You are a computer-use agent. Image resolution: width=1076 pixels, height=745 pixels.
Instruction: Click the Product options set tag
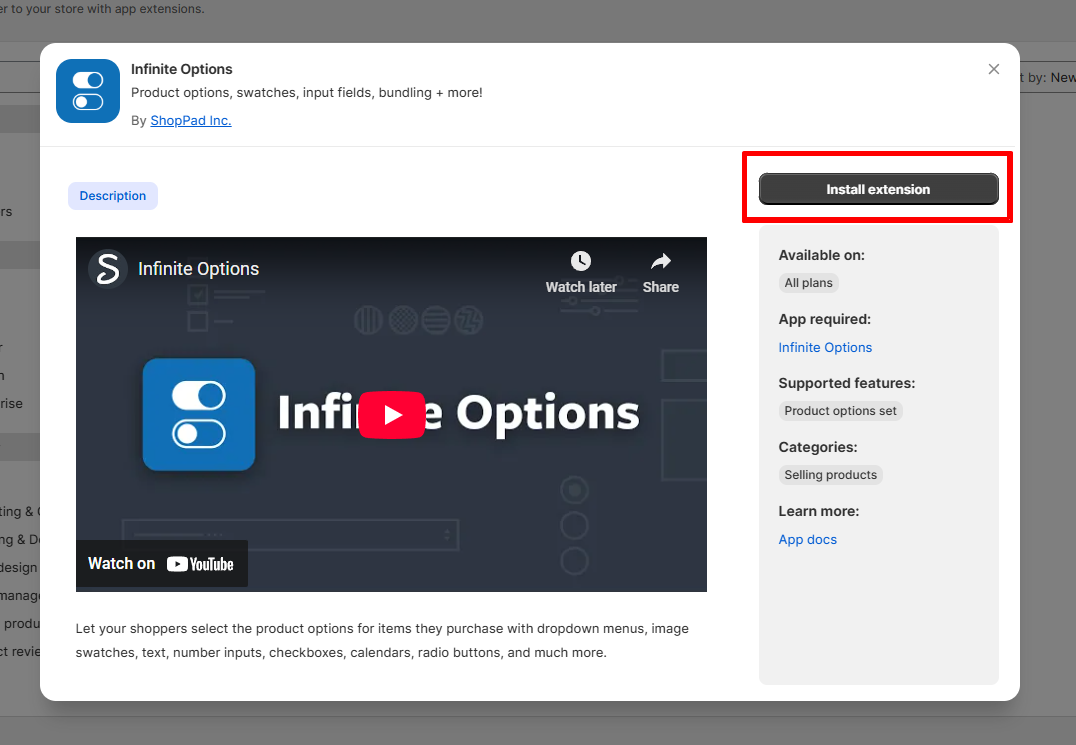pyautogui.click(x=840, y=411)
